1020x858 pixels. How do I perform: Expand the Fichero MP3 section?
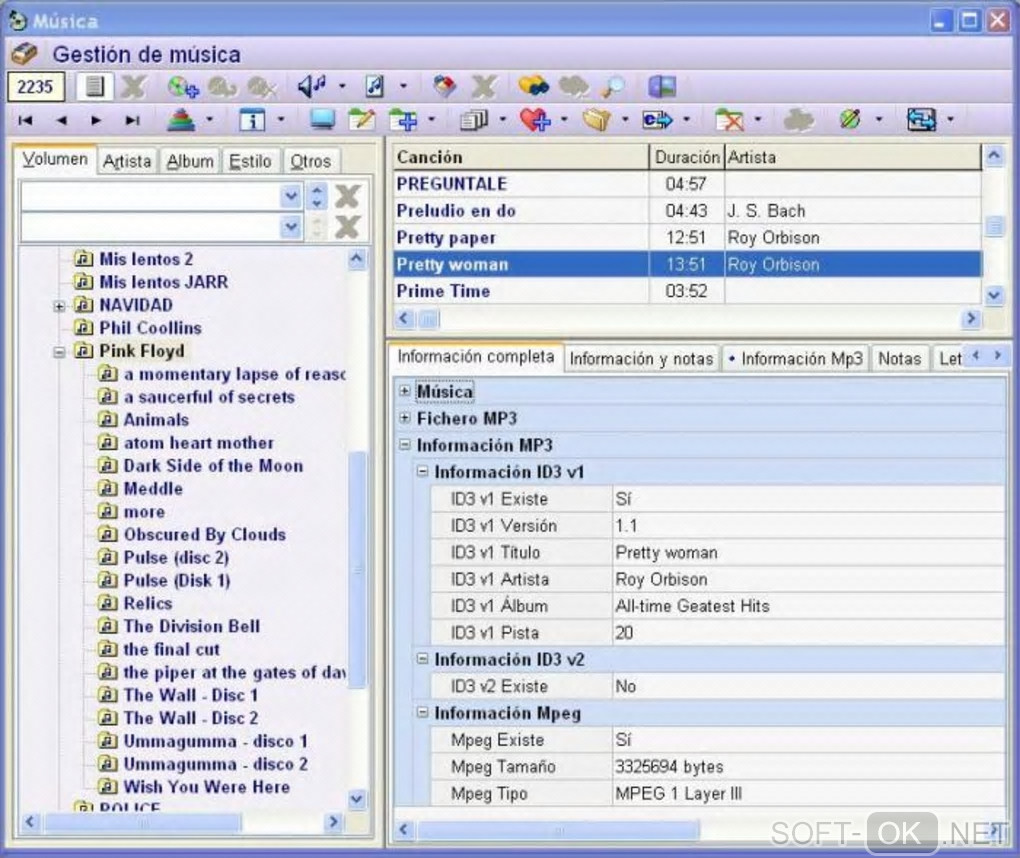[x=404, y=418]
